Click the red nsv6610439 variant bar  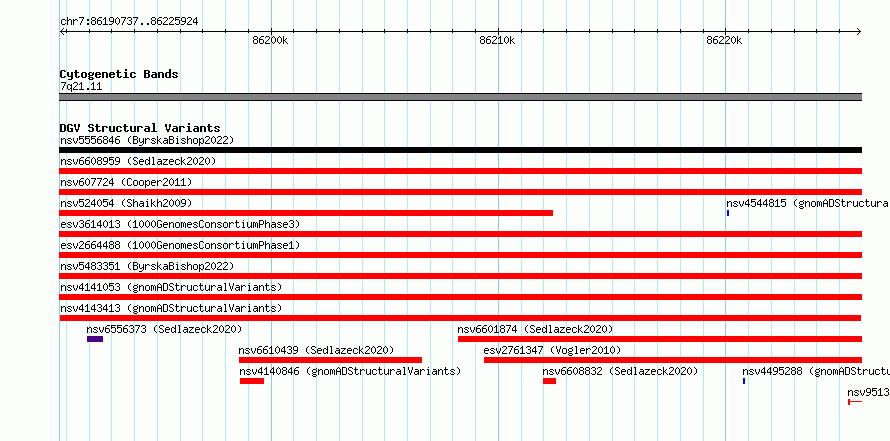click(x=330, y=360)
